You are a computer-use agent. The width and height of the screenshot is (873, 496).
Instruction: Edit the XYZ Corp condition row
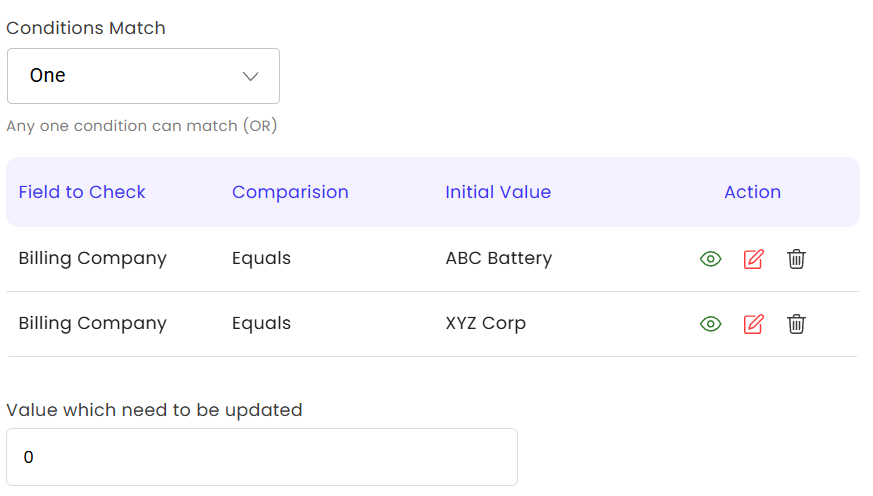pos(753,324)
